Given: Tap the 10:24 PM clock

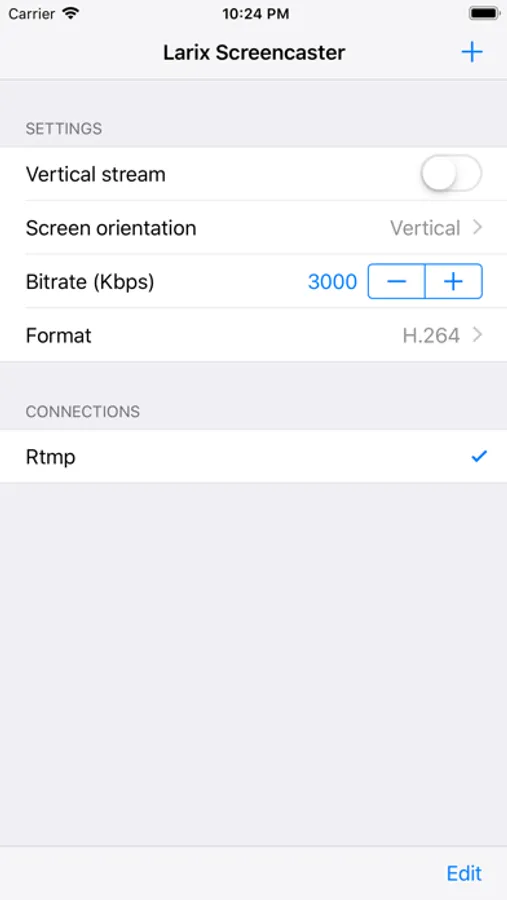Looking at the screenshot, I should tap(256, 14).
